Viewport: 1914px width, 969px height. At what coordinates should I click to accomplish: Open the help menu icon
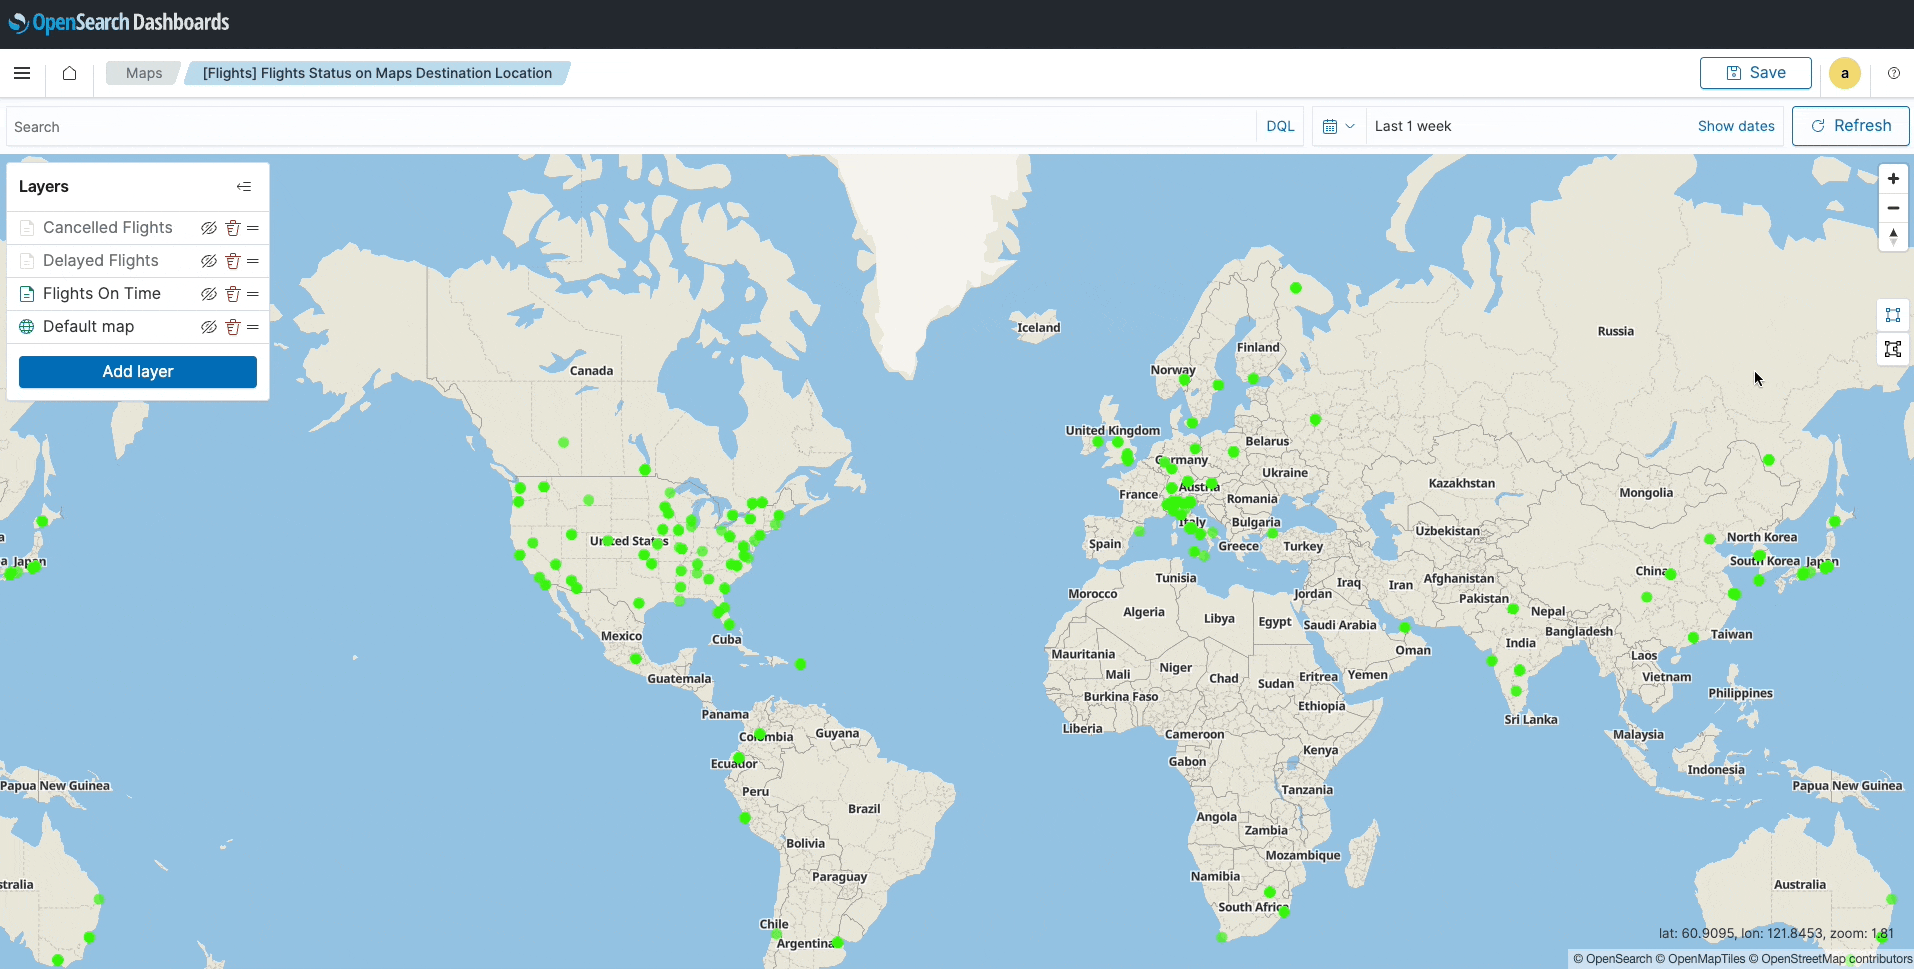point(1893,73)
